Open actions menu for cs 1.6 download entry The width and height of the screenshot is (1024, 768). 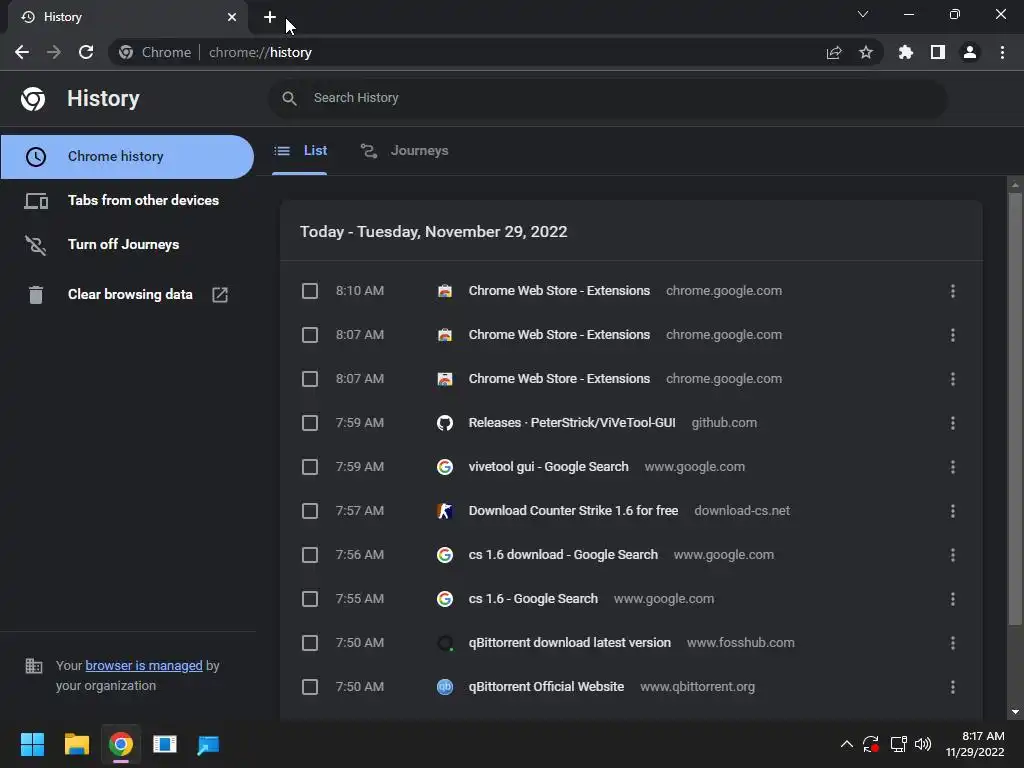(x=953, y=555)
